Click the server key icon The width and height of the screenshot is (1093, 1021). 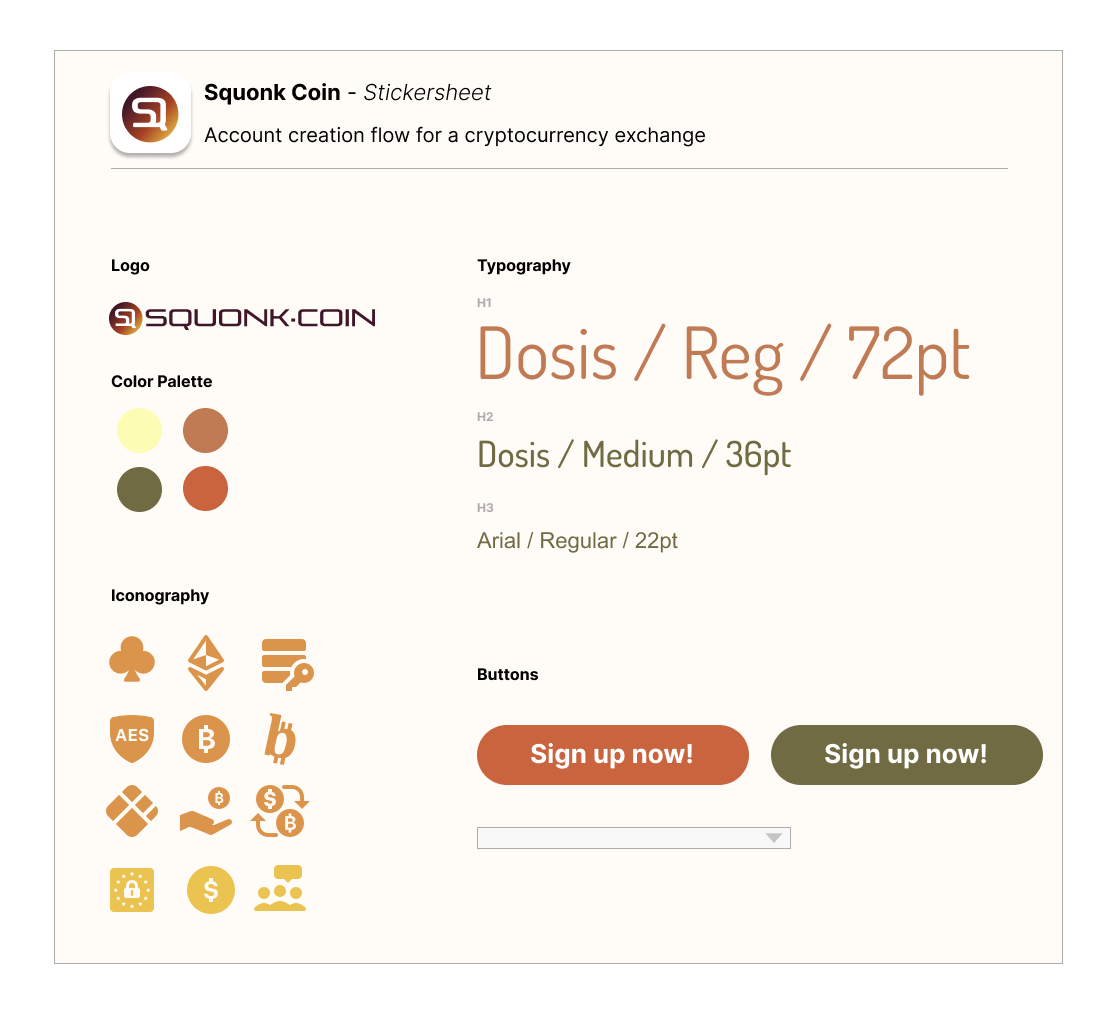point(287,664)
